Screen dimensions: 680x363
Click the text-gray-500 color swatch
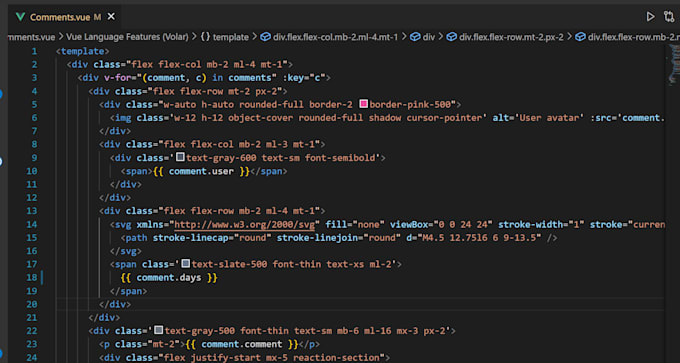159,330
